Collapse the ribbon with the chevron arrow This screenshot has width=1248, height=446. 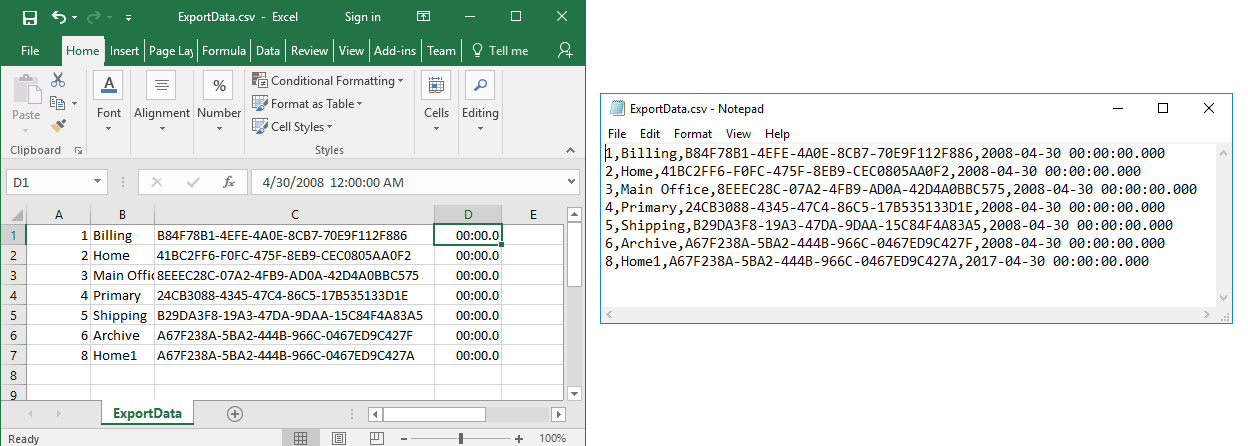[572, 151]
